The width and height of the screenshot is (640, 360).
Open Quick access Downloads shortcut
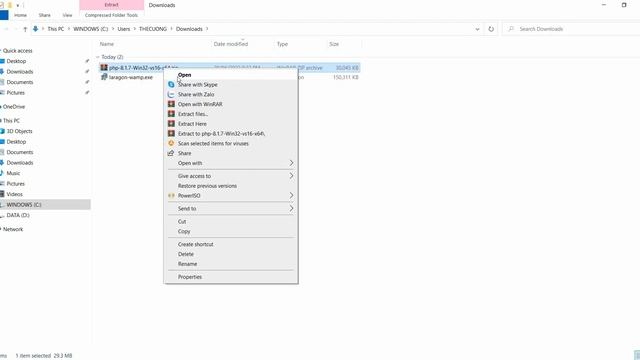coord(20,72)
